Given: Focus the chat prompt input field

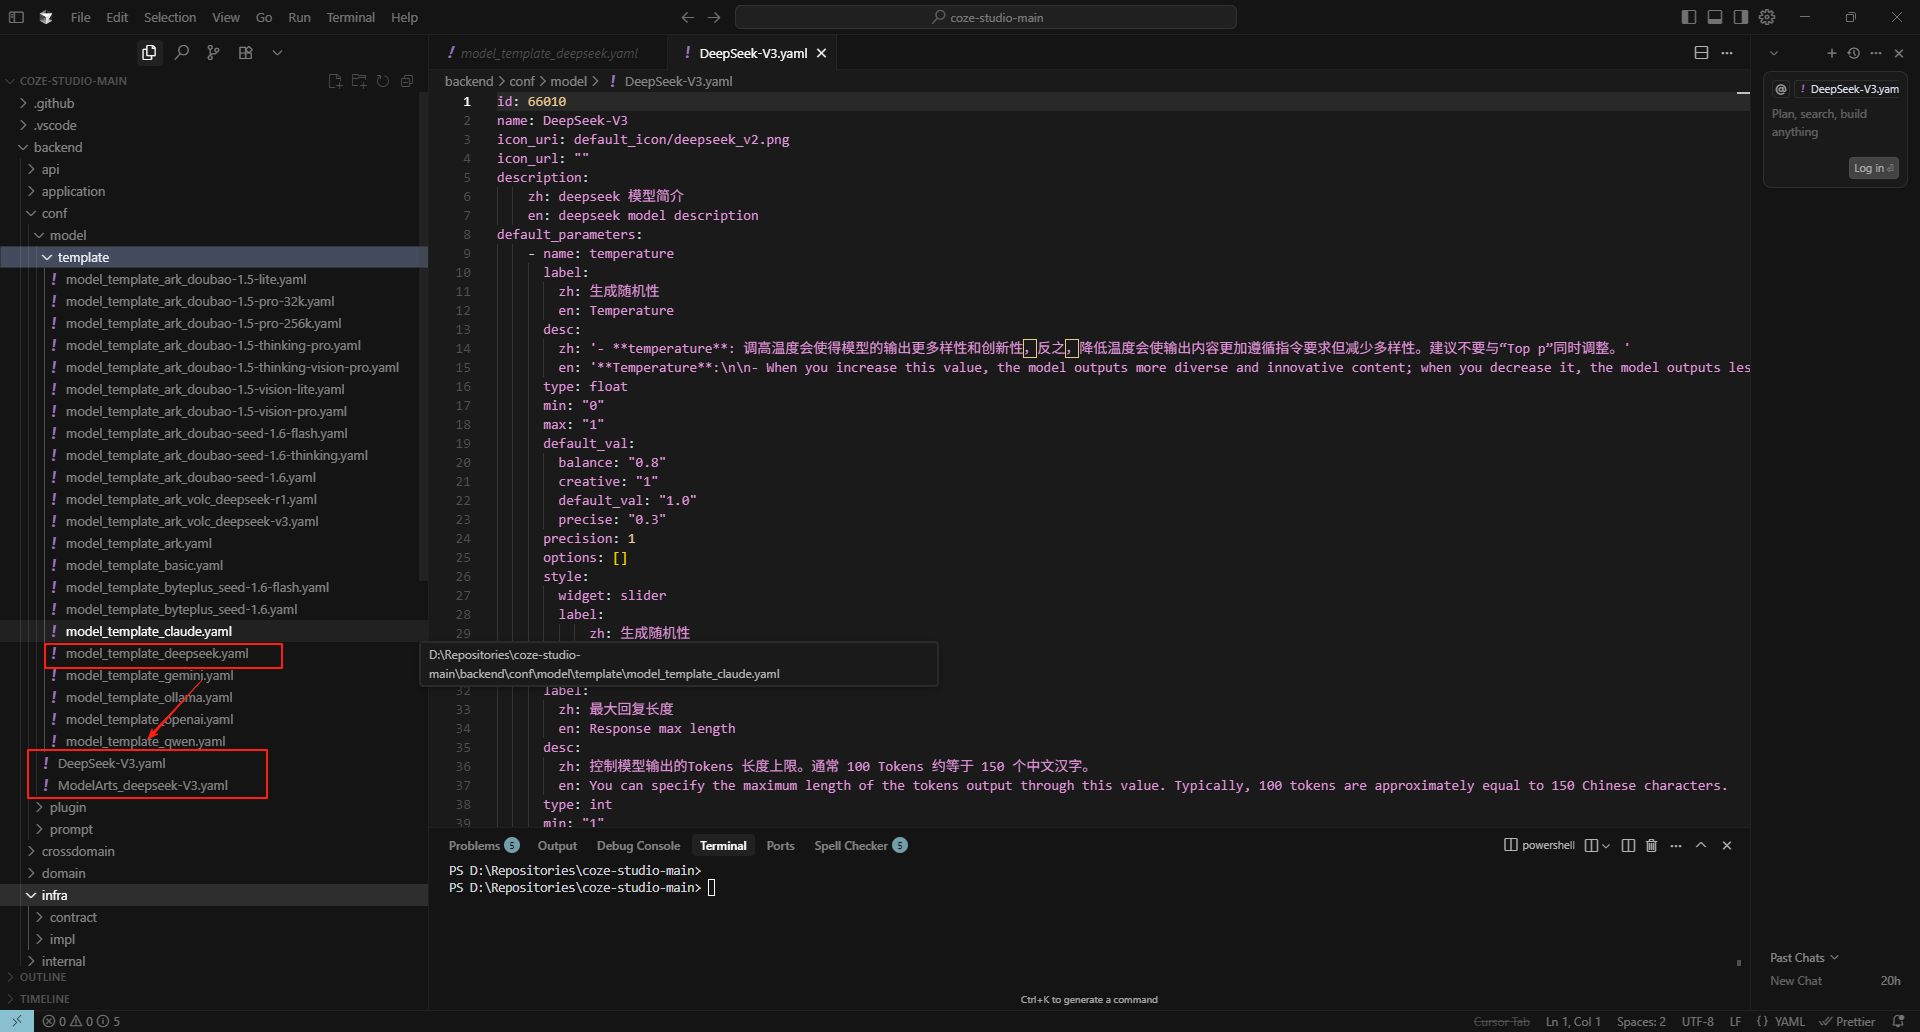Looking at the screenshot, I should [x=1834, y=123].
